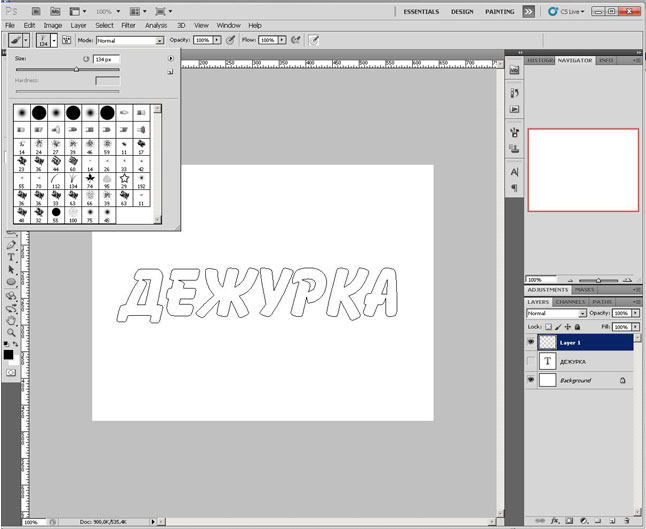Viewport: 646px width, 529px height.
Task: Click the brush Size slider
Action: coord(76,69)
